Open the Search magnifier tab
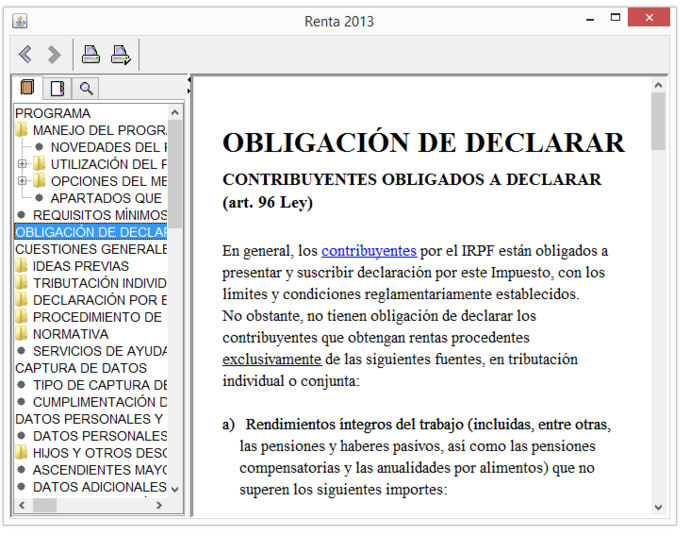This screenshot has height=535, width=690. pos(86,88)
